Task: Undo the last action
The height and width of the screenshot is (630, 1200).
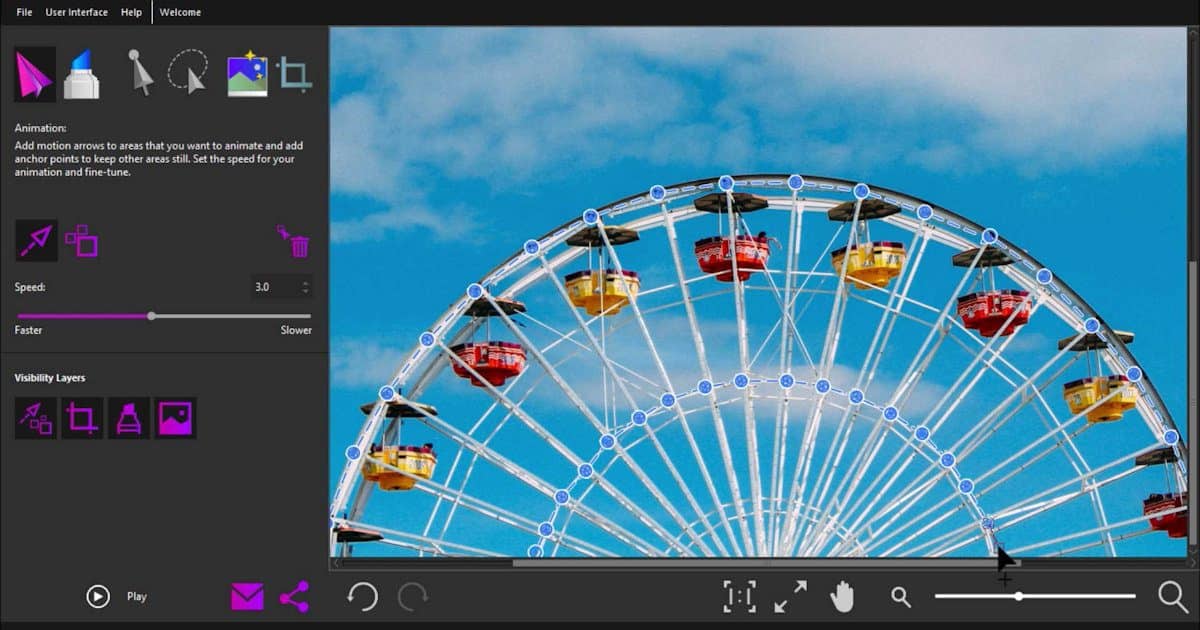Action: click(x=362, y=596)
